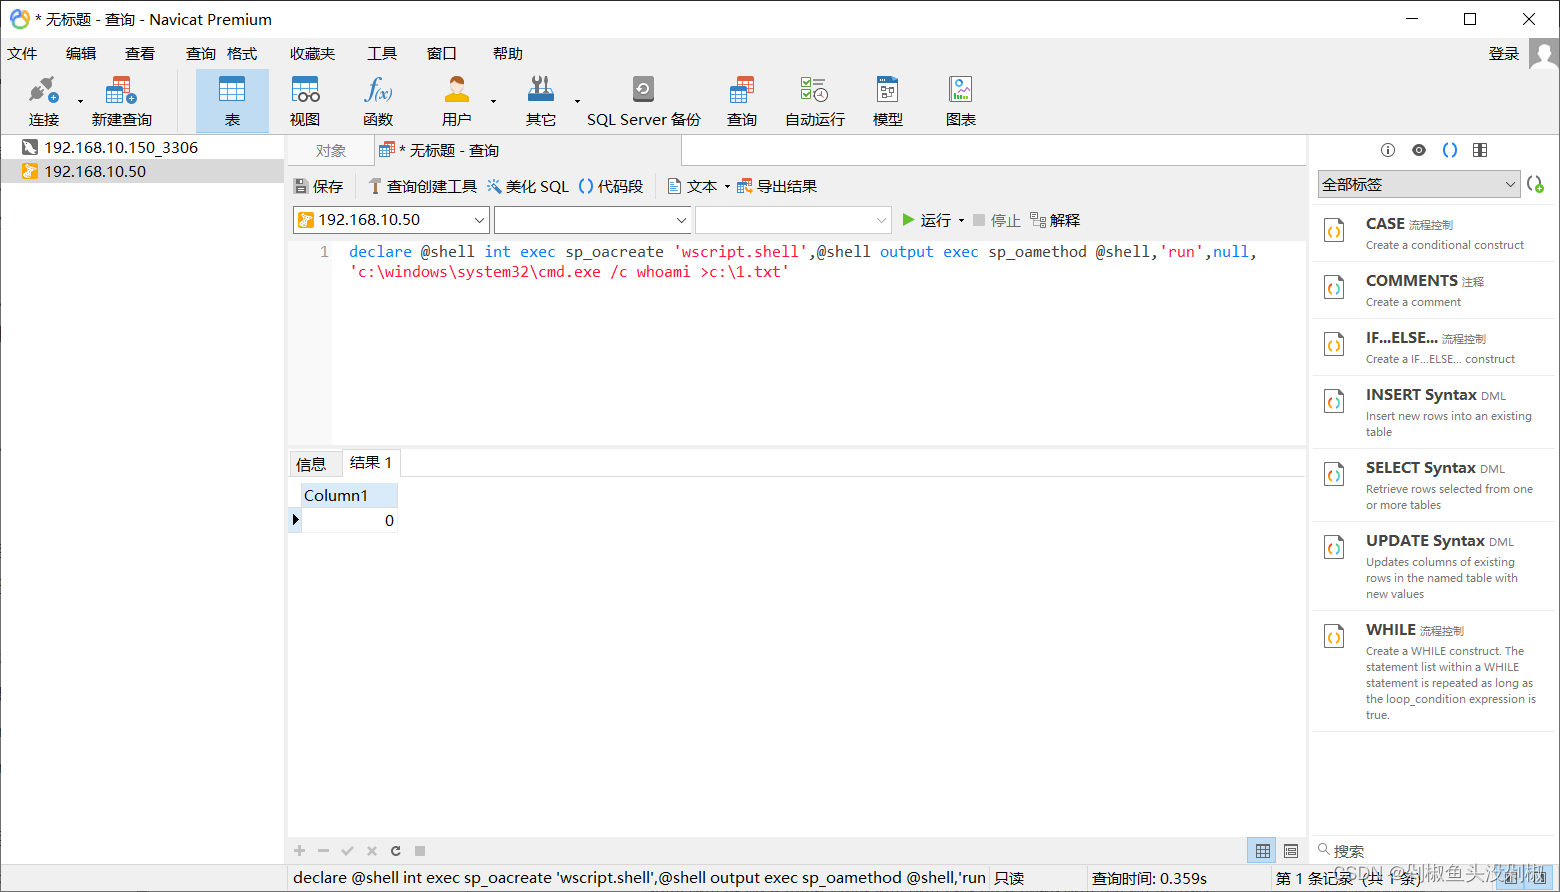
Task: Open the Function (函数) toolbar icon
Action: point(378,101)
